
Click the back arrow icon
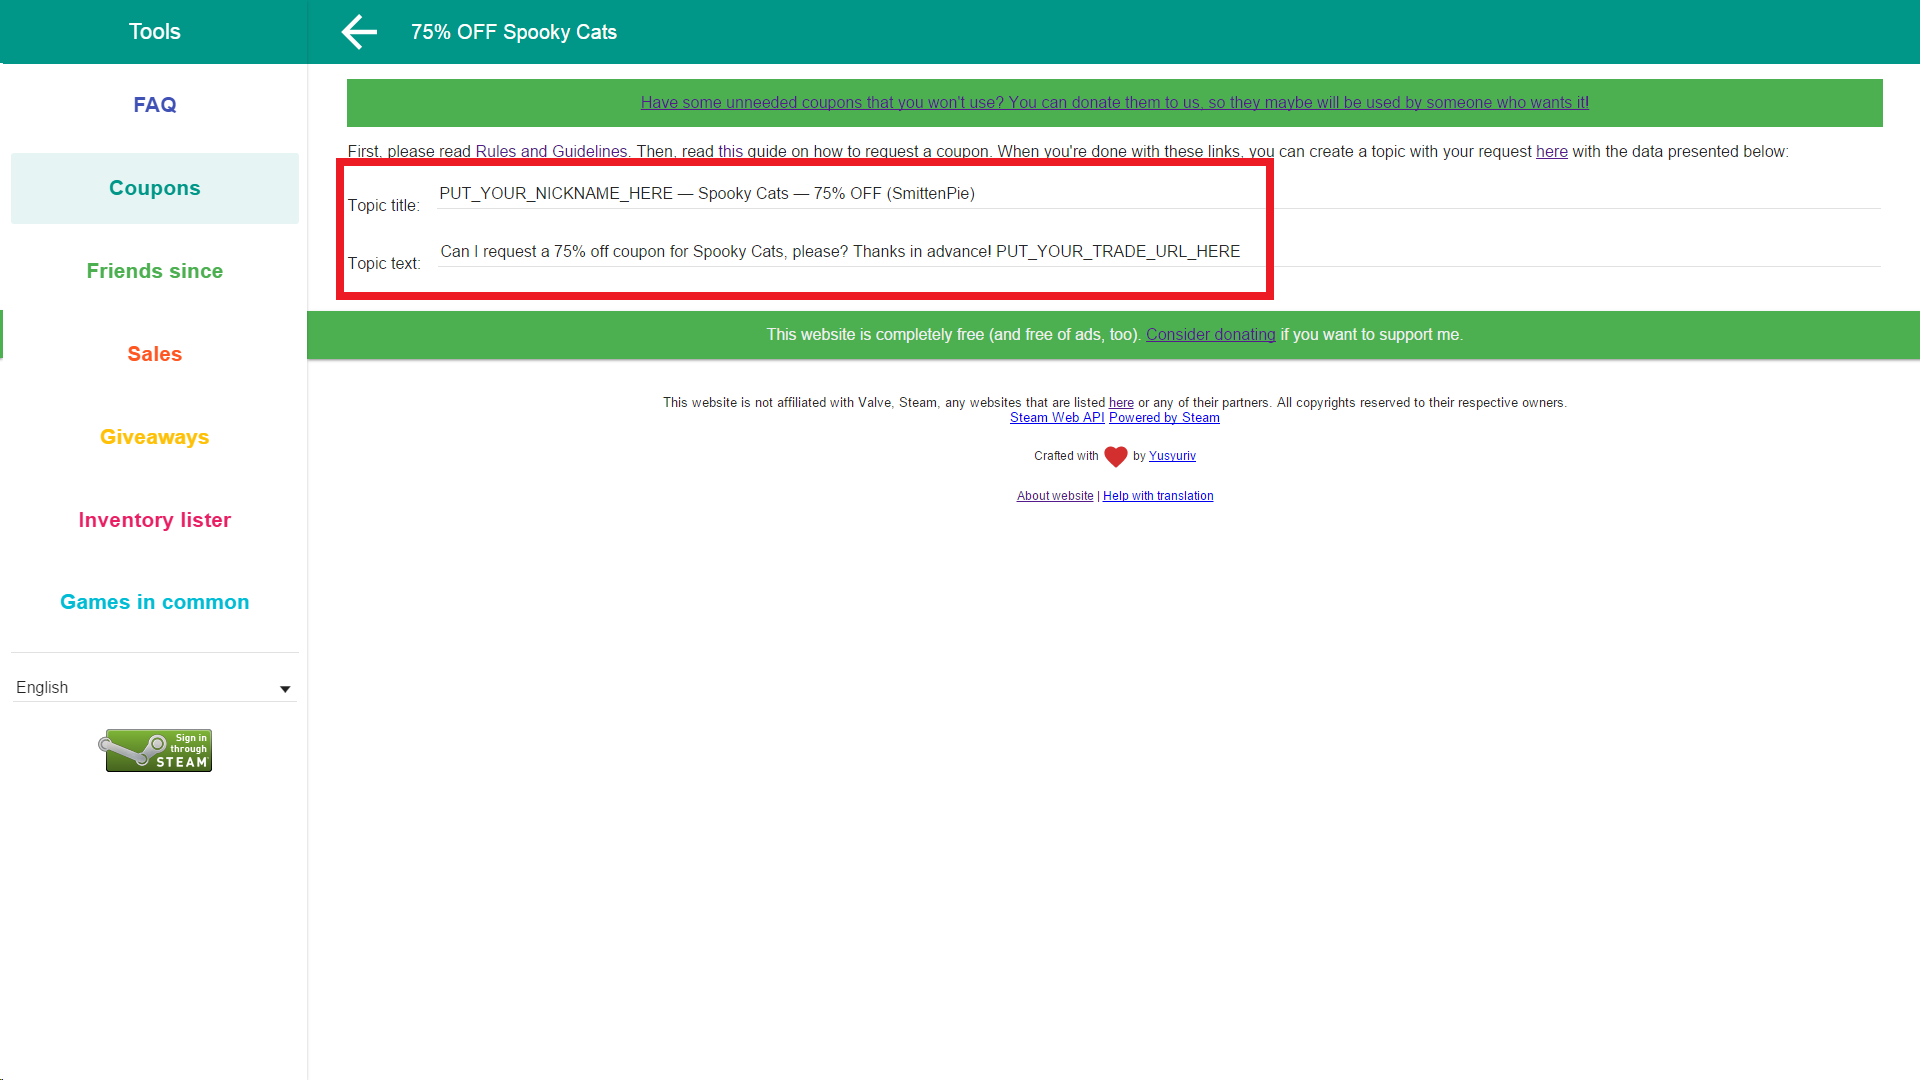[x=359, y=32]
